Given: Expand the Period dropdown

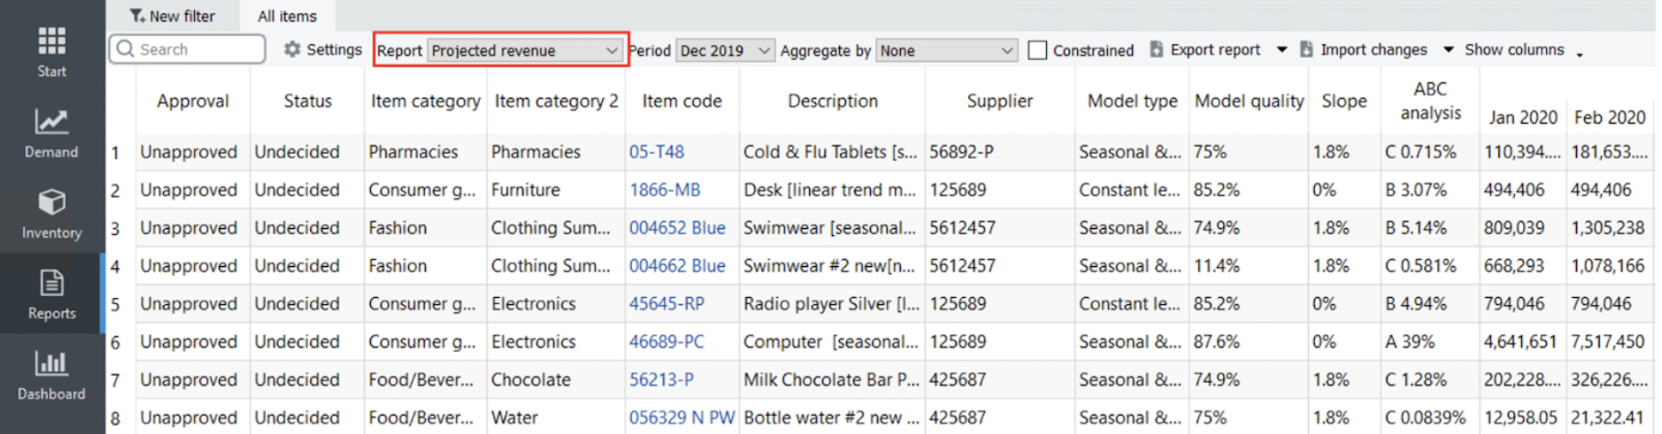Looking at the screenshot, I should point(724,50).
